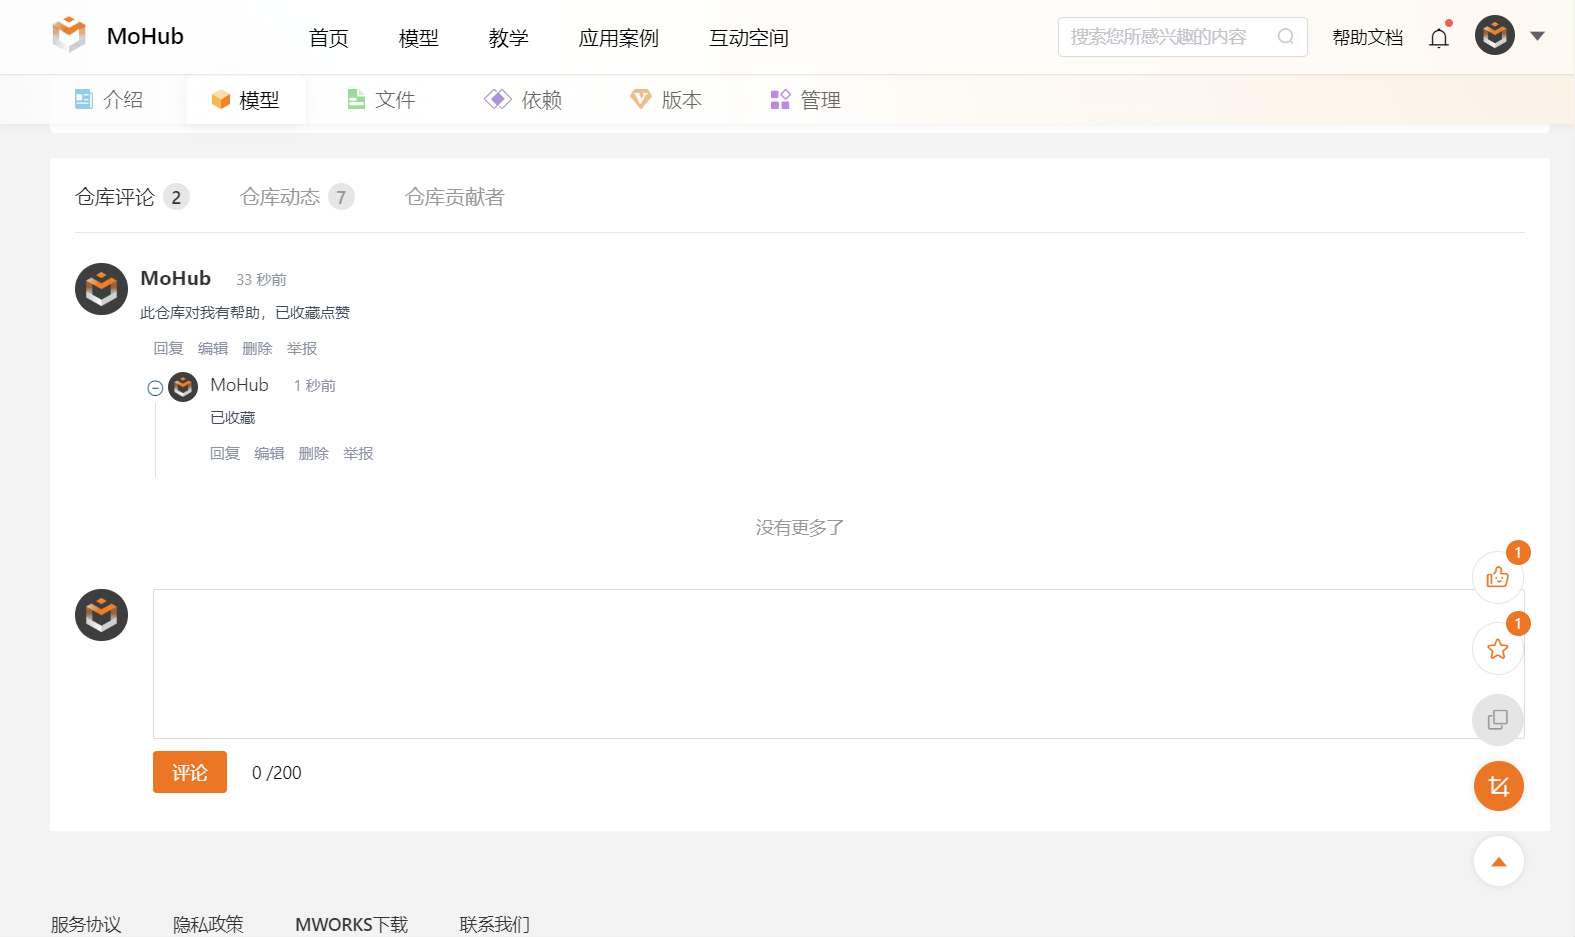This screenshot has height=937, width=1575.
Task: Edit the comment 此仓库对我有帮助
Action: pos(213,348)
